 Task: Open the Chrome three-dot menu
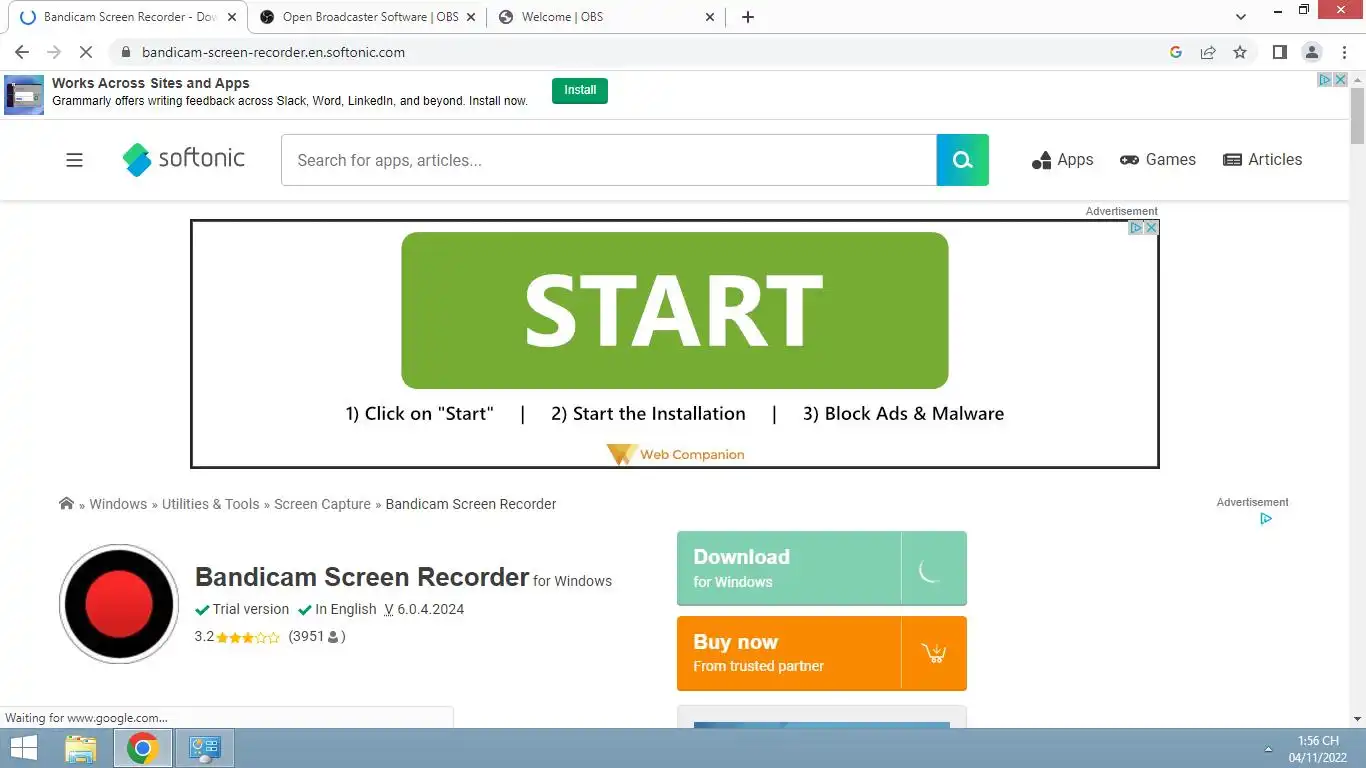tap(1344, 52)
